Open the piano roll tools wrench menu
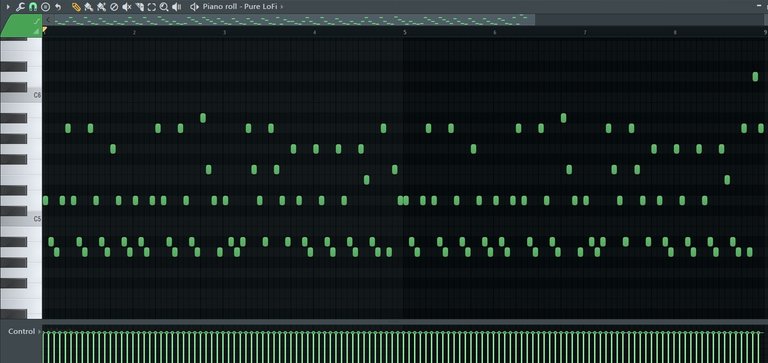 [x=20, y=7]
